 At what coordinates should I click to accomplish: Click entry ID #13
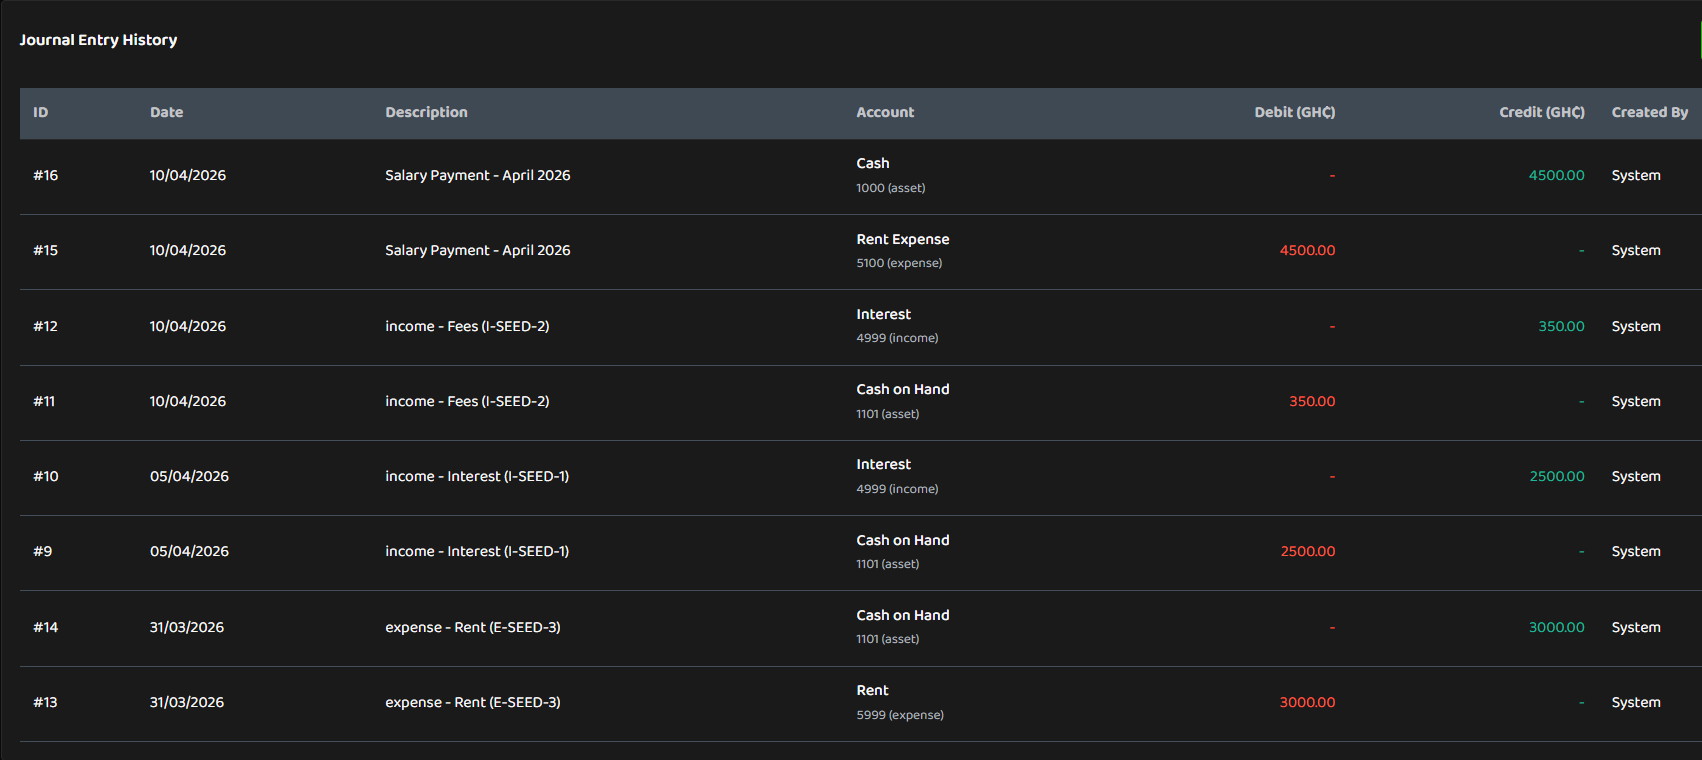pos(46,702)
